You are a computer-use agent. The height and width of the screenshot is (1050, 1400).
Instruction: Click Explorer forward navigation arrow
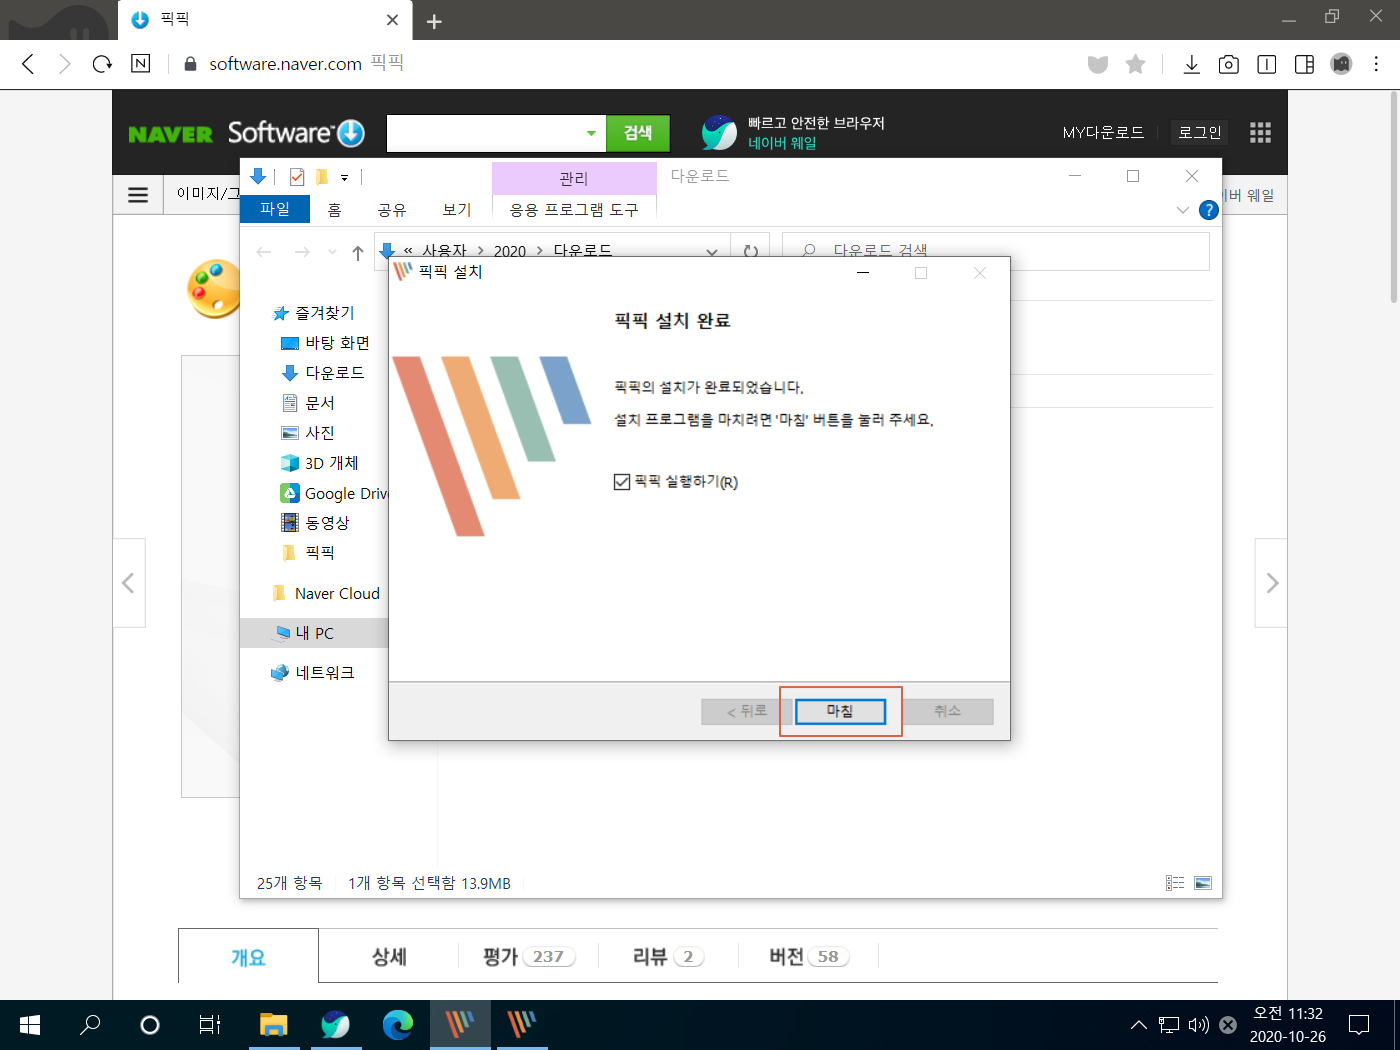click(x=302, y=252)
